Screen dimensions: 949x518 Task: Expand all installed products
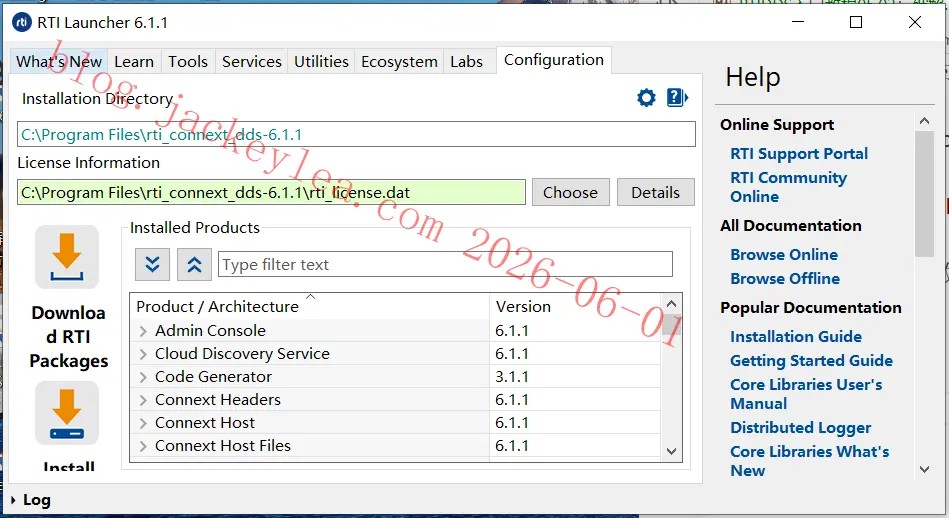click(x=153, y=264)
